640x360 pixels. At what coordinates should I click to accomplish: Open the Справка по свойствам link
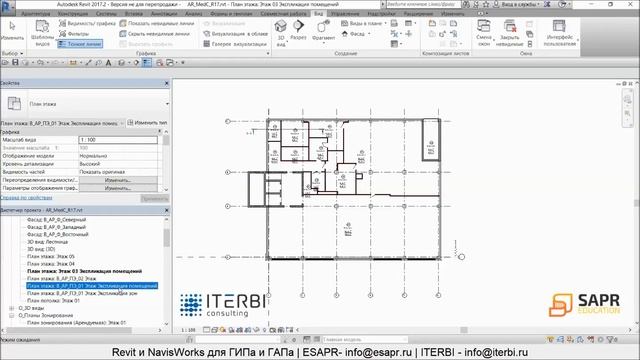tap(26, 198)
